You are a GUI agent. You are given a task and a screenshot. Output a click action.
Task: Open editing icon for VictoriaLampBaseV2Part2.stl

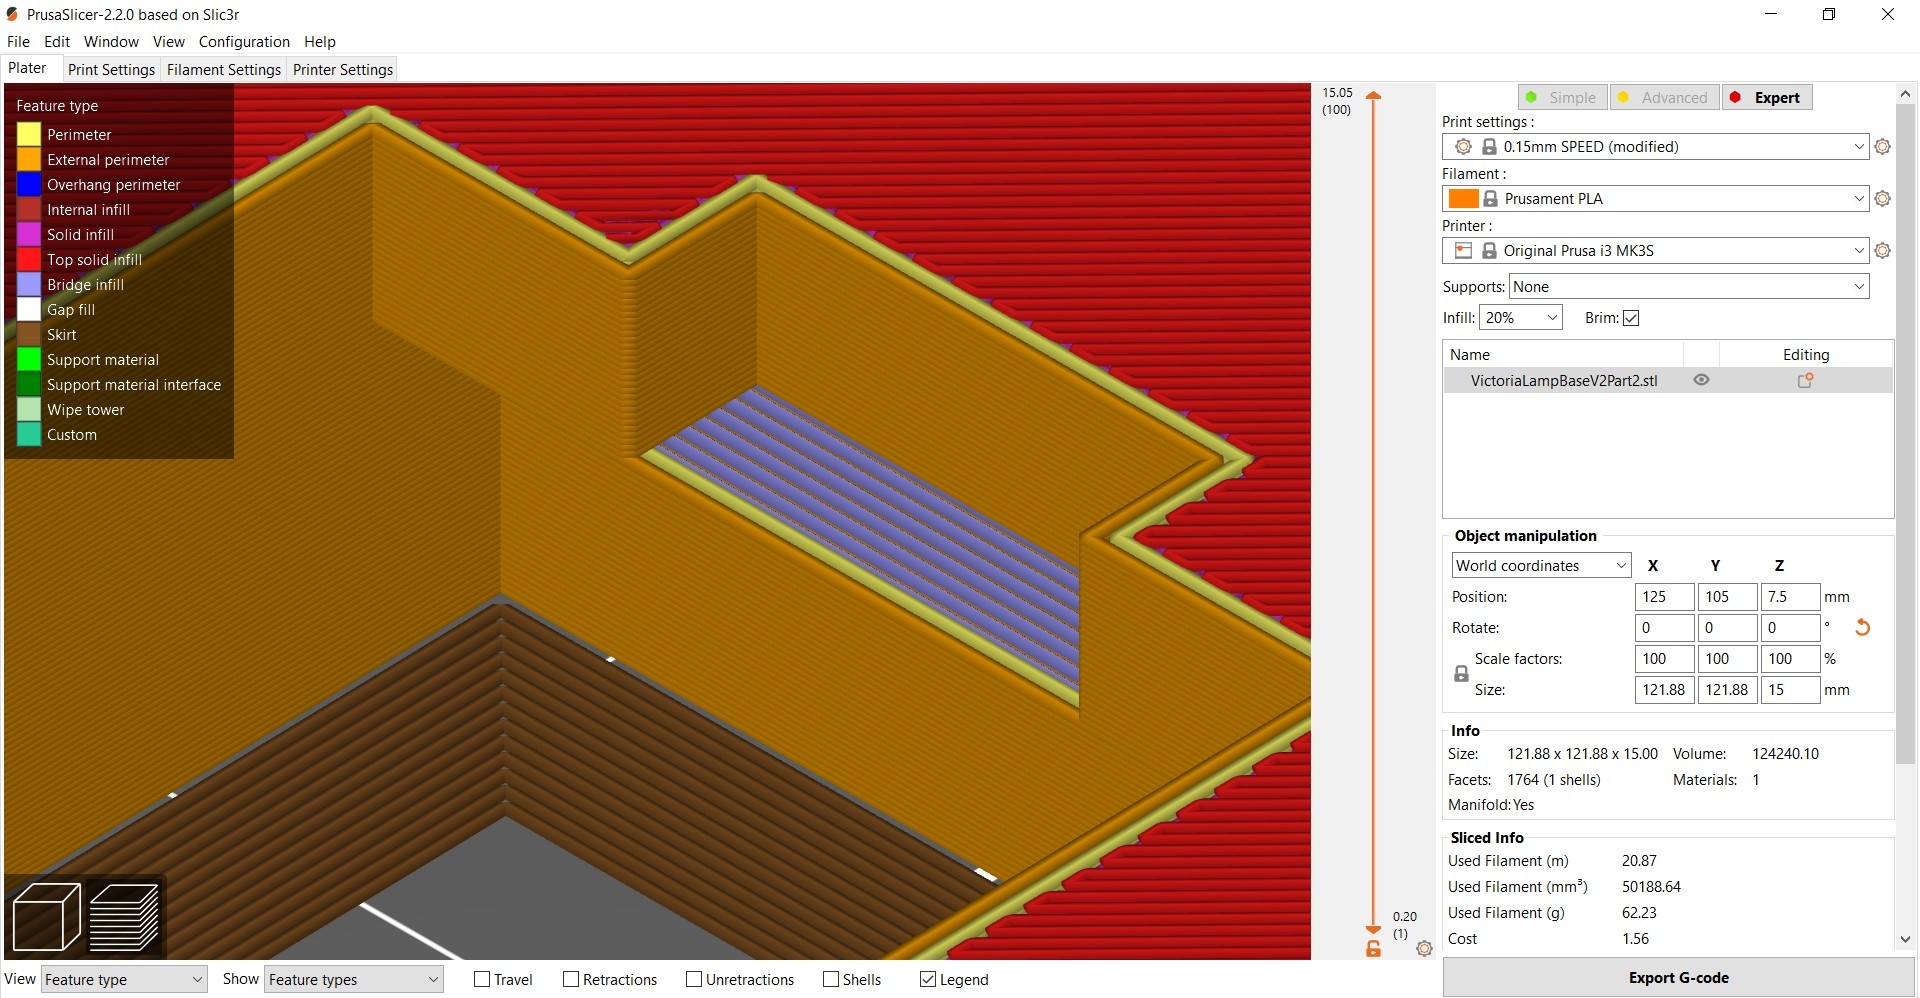point(1805,380)
